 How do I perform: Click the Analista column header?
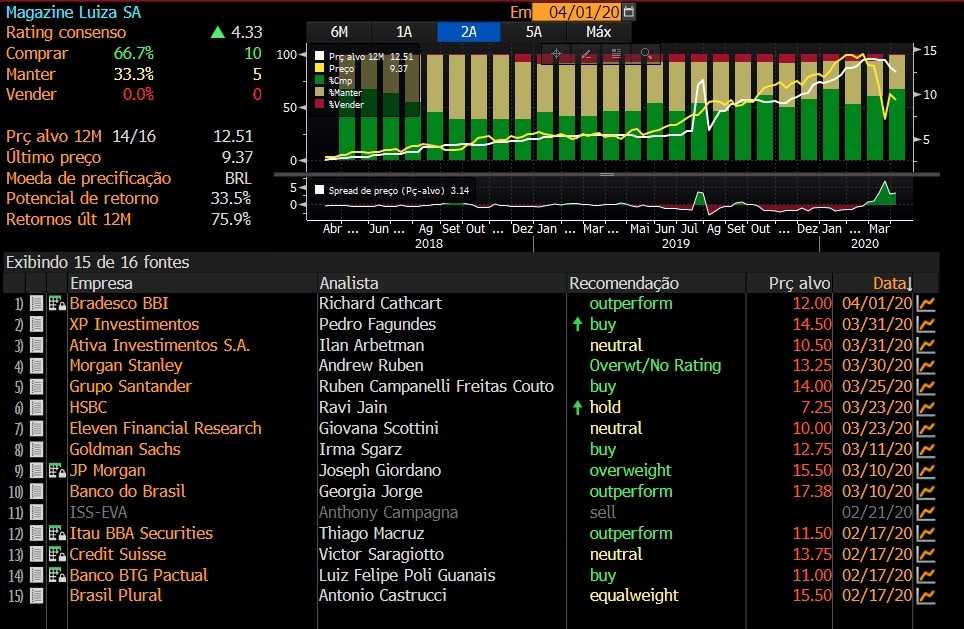tap(349, 283)
